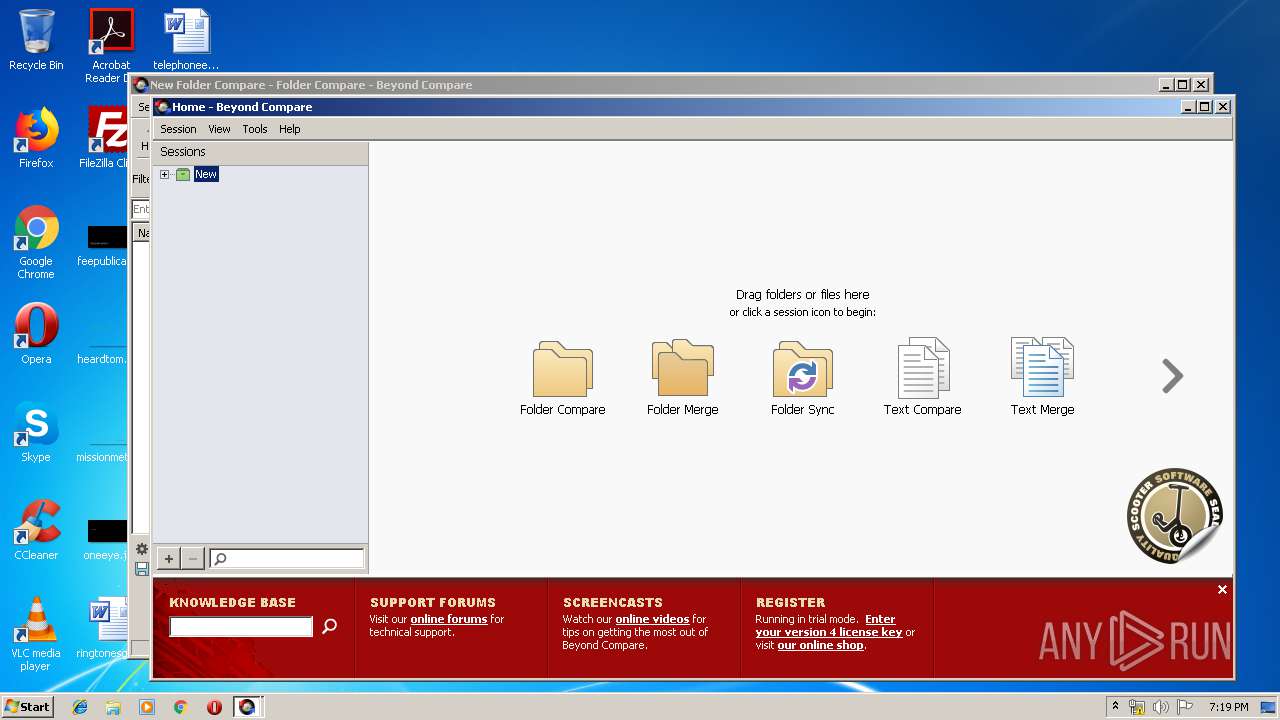Click the volume speaker tray icon
Image resolution: width=1280 pixels, height=720 pixels.
[x=1160, y=707]
